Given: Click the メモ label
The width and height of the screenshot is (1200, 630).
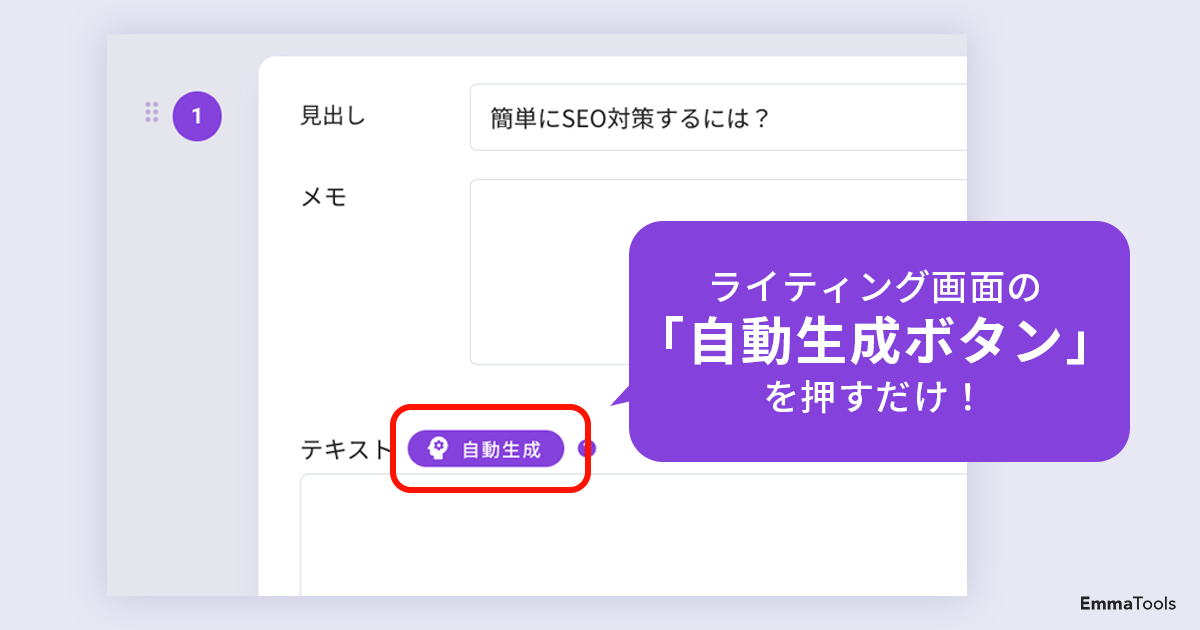Looking at the screenshot, I should (324, 197).
